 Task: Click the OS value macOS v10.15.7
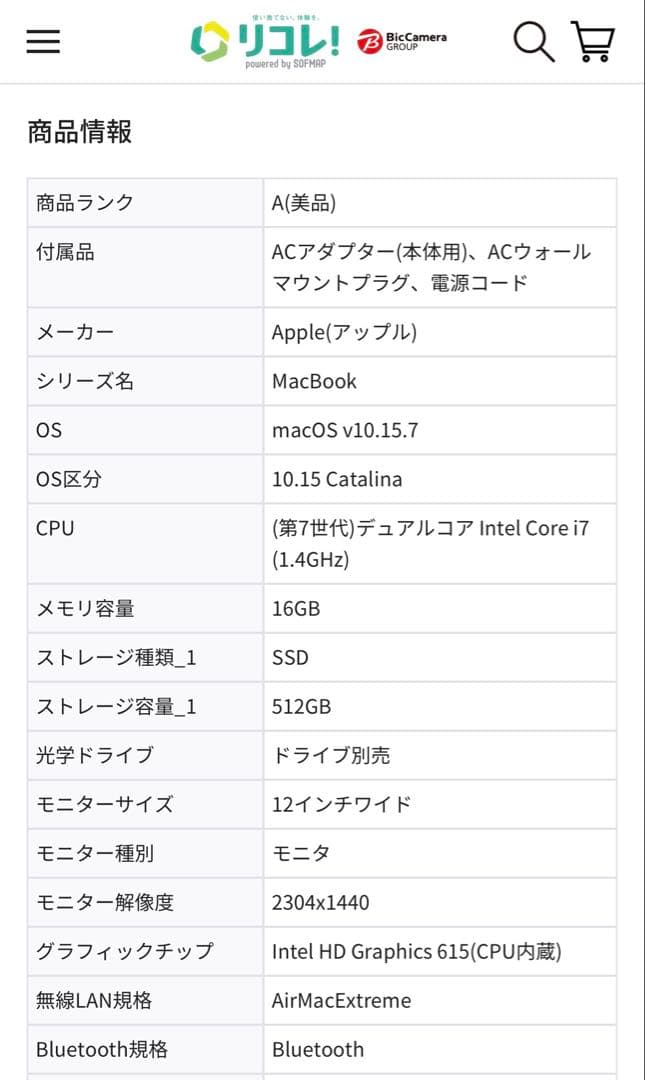tap(339, 430)
